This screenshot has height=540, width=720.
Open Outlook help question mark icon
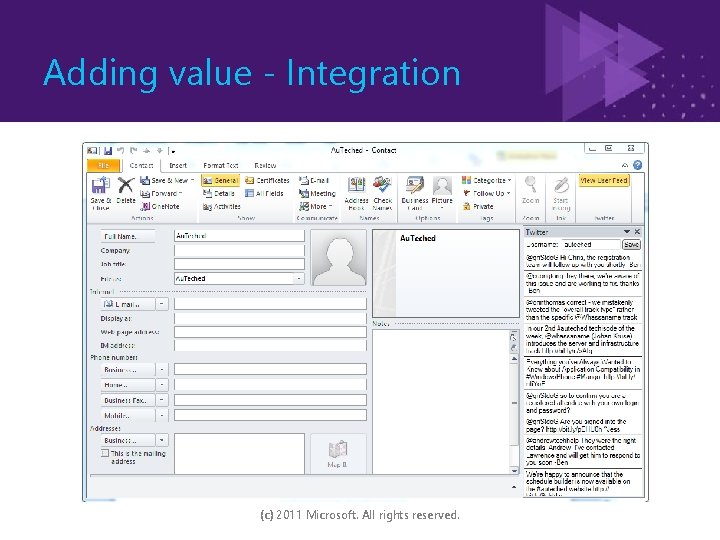coord(637,165)
